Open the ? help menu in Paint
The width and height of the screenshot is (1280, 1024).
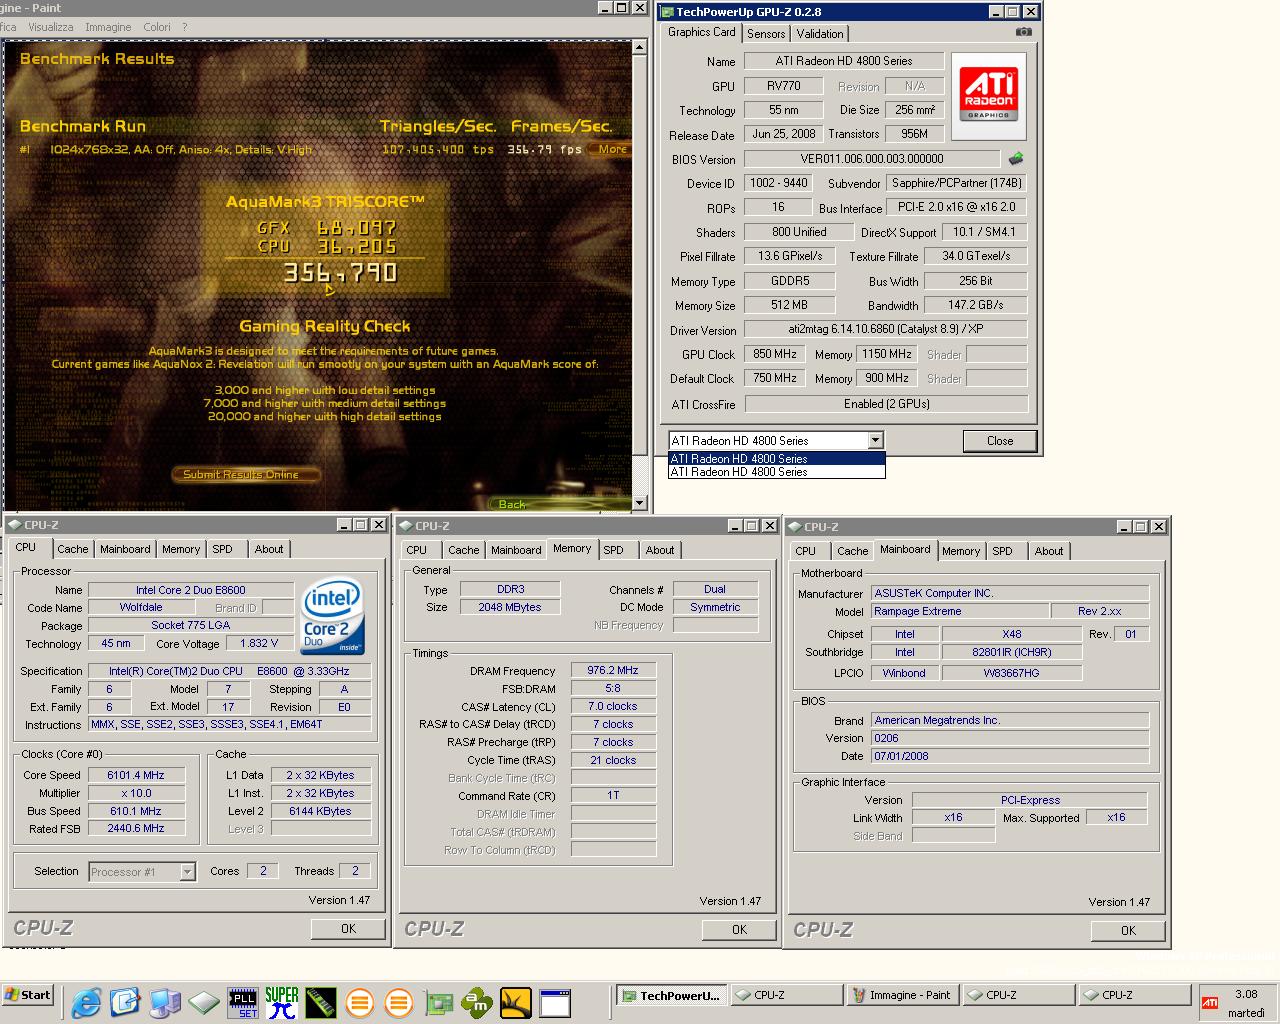tap(184, 27)
